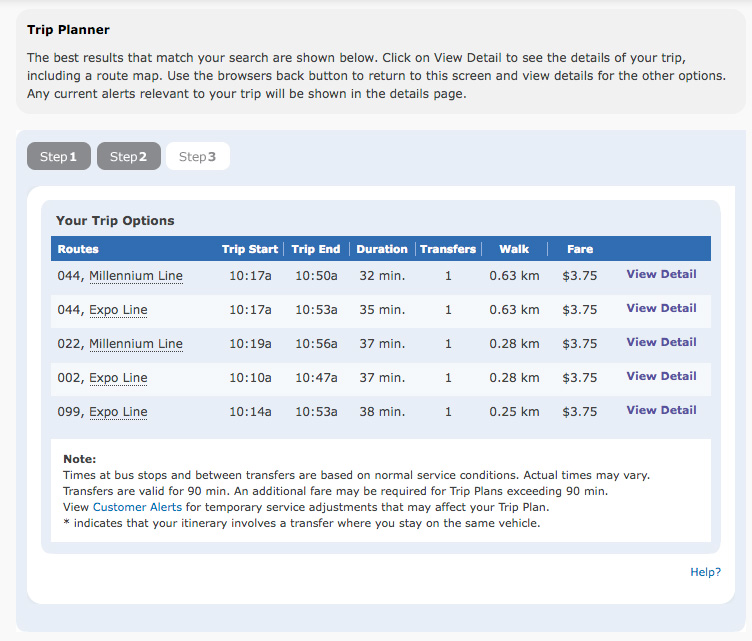The height and width of the screenshot is (641, 752).
Task: Select the Step 3 tab
Action: (197, 157)
